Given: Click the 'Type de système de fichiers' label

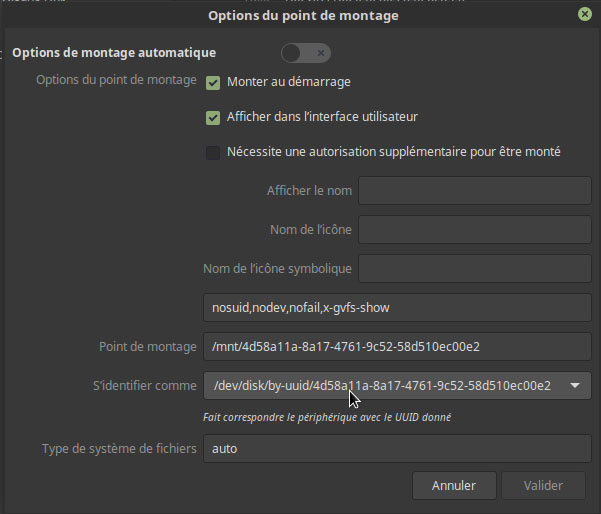Looking at the screenshot, I should click(x=119, y=449).
